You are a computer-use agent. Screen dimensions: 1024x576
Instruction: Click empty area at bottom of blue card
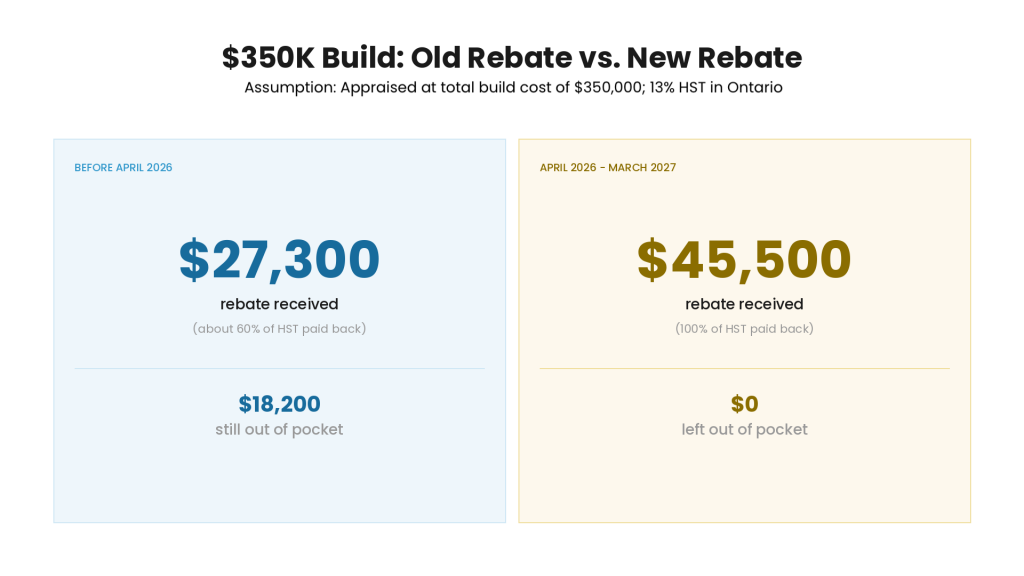[280, 483]
